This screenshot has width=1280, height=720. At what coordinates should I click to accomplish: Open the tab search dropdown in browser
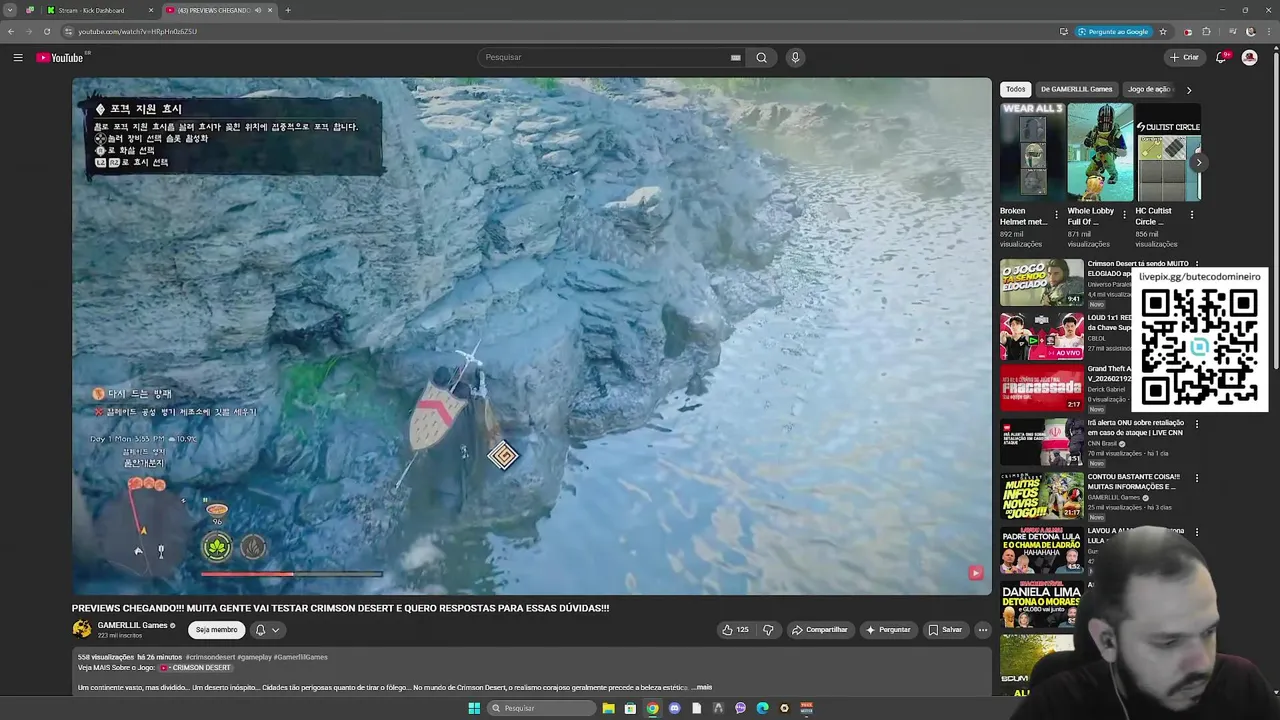click(10, 10)
